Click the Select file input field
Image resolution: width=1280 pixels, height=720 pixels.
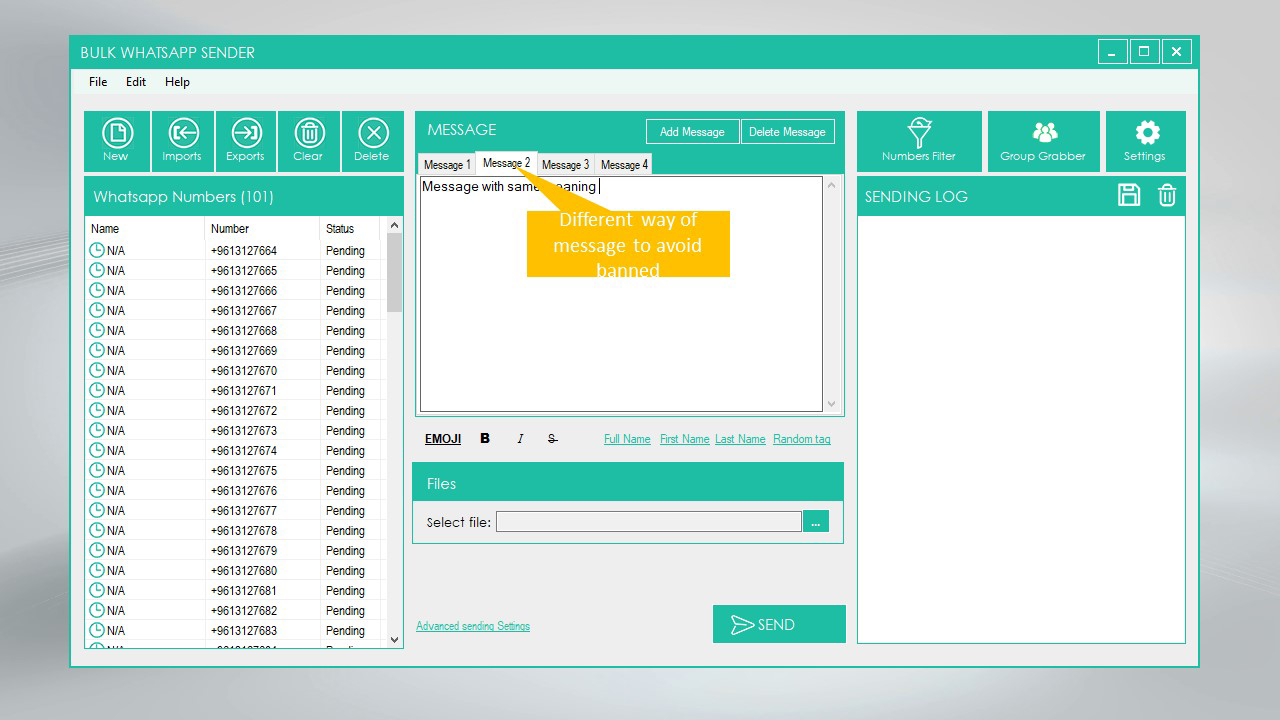648,522
